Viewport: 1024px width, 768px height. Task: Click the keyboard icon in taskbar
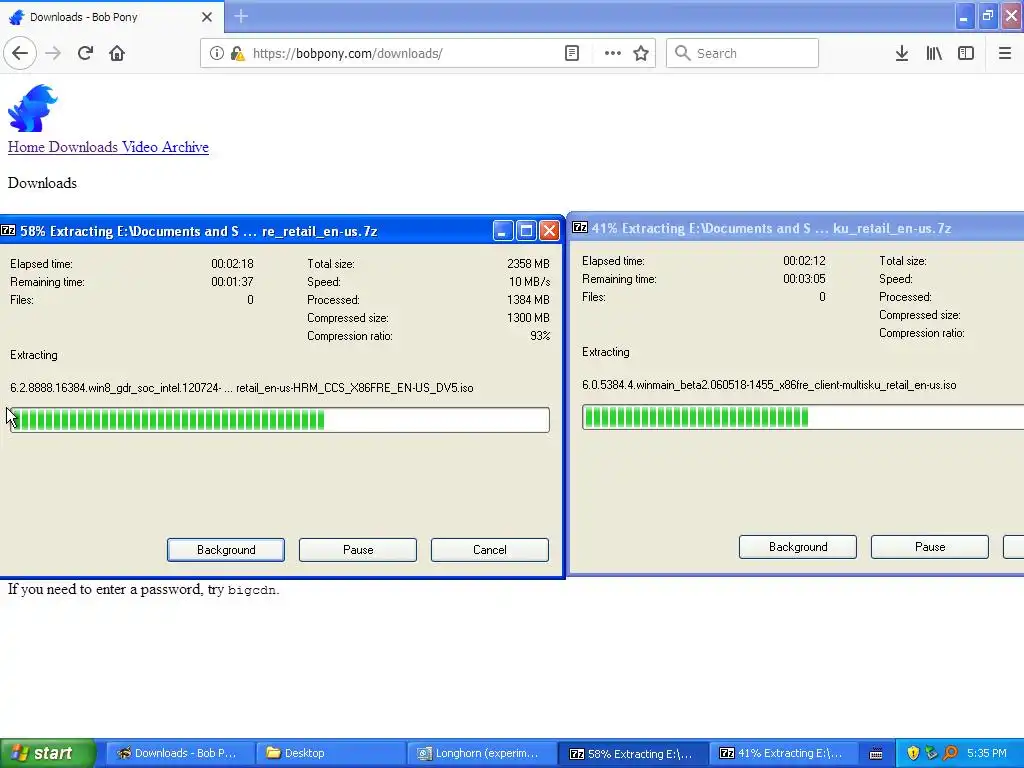[x=876, y=754]
